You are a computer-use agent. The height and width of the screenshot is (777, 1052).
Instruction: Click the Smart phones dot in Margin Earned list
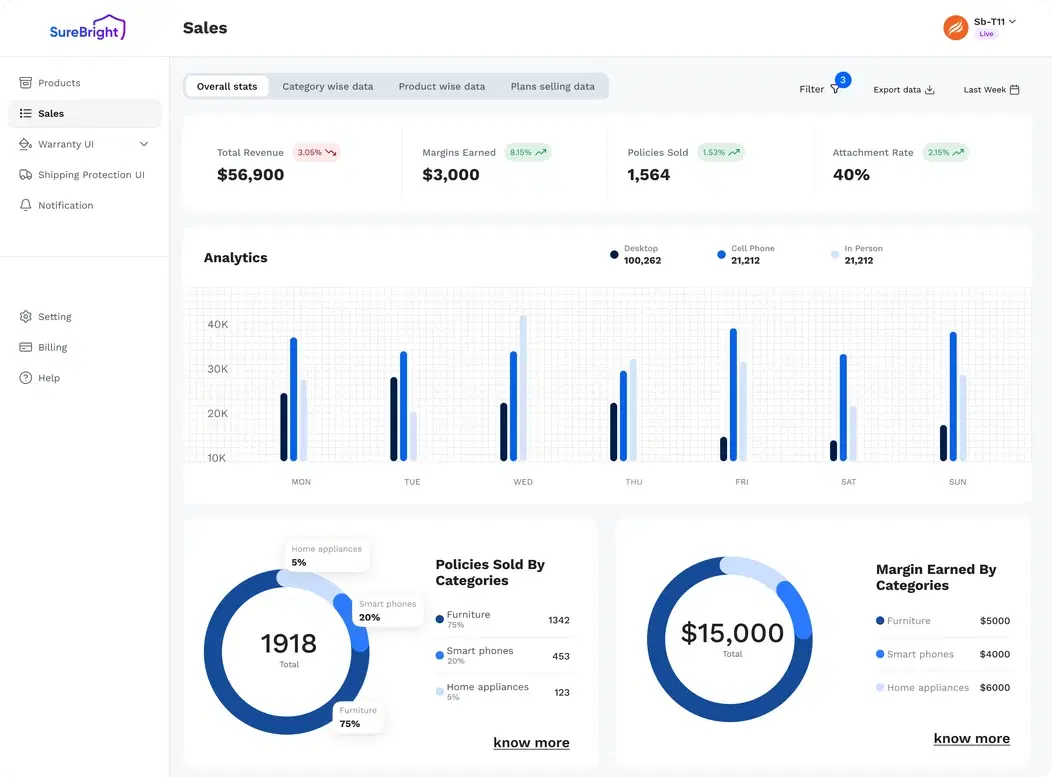(x=880, y=654)
